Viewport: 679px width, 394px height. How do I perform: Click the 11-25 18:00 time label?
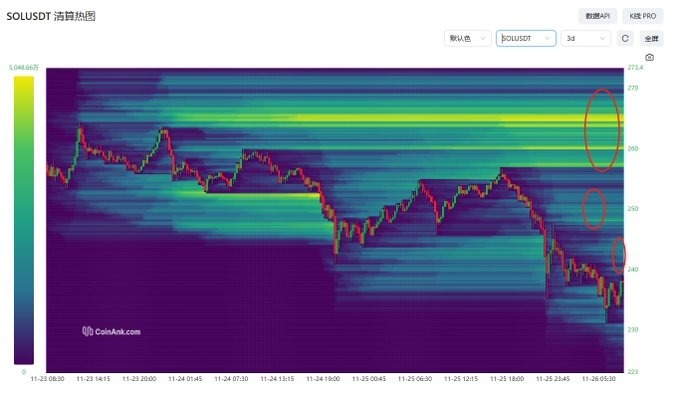pos(507,379)
